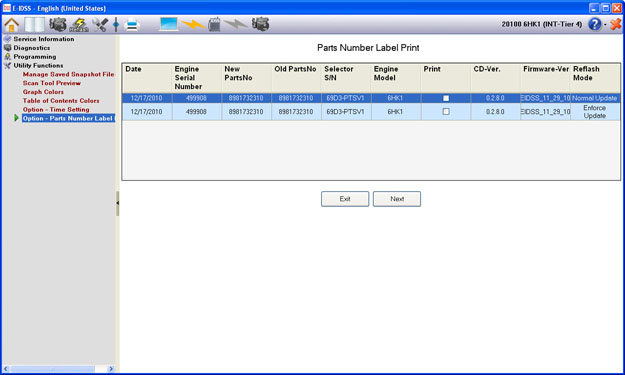Click sidebar horizontal scrollbar left arrow
This screenshot has height=375, width=625.
click(x=6, y=369)
